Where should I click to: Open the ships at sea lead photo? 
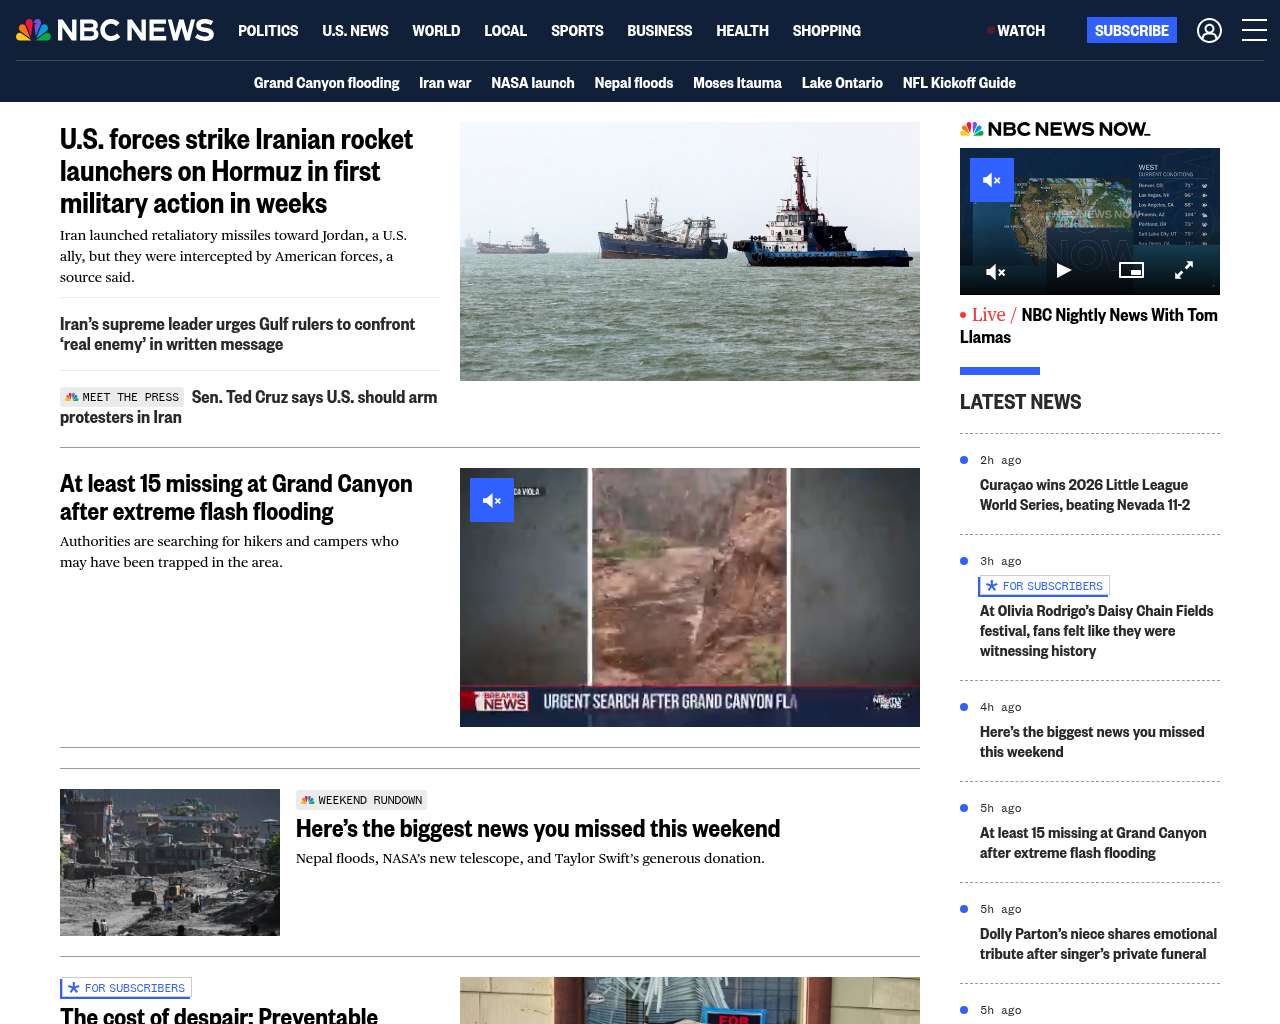(x=690, y=251)
